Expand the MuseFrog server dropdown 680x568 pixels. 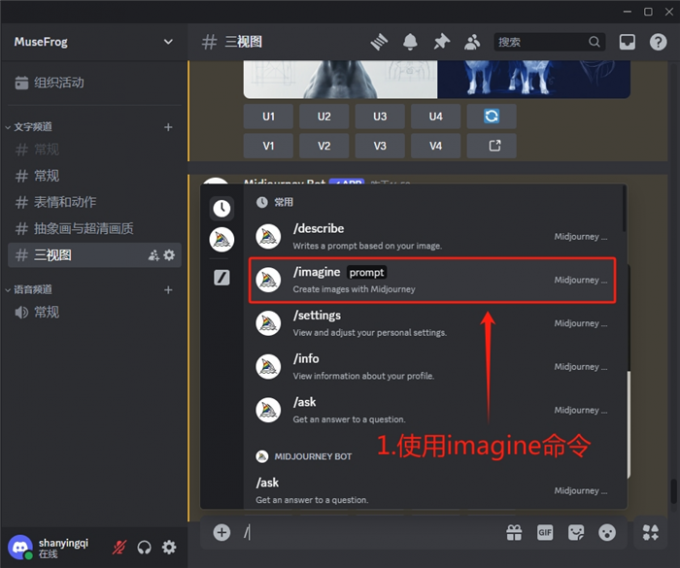pyautogui.click(x=168, y=42)
